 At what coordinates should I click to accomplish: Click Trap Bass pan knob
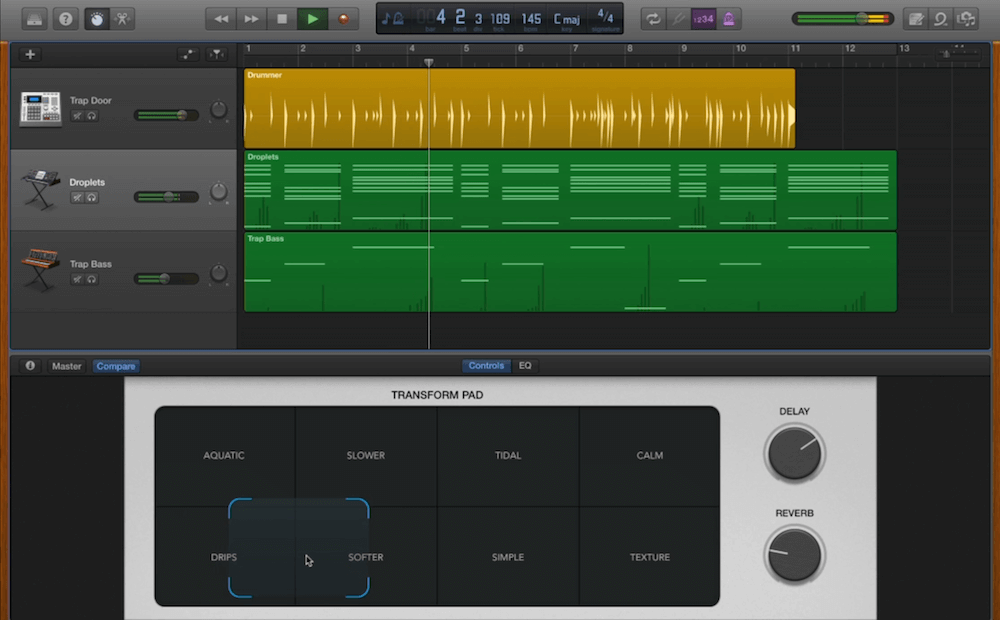coord(218,273)
